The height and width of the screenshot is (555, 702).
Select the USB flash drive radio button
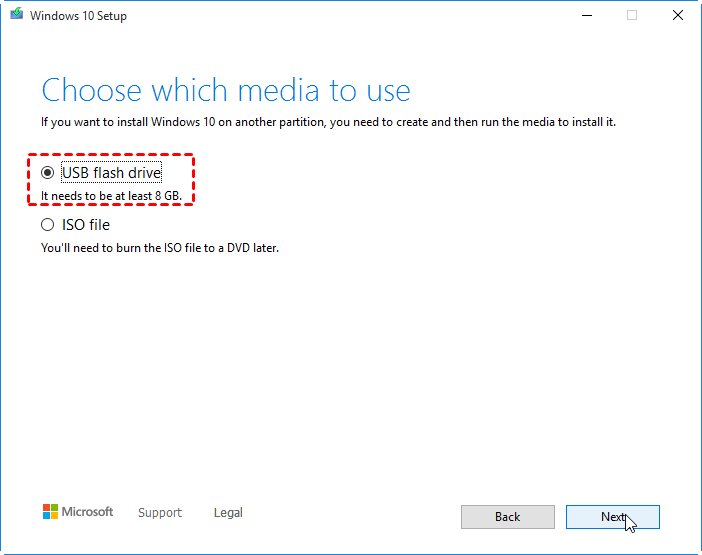pyautogui.click(x=47, y=173)
